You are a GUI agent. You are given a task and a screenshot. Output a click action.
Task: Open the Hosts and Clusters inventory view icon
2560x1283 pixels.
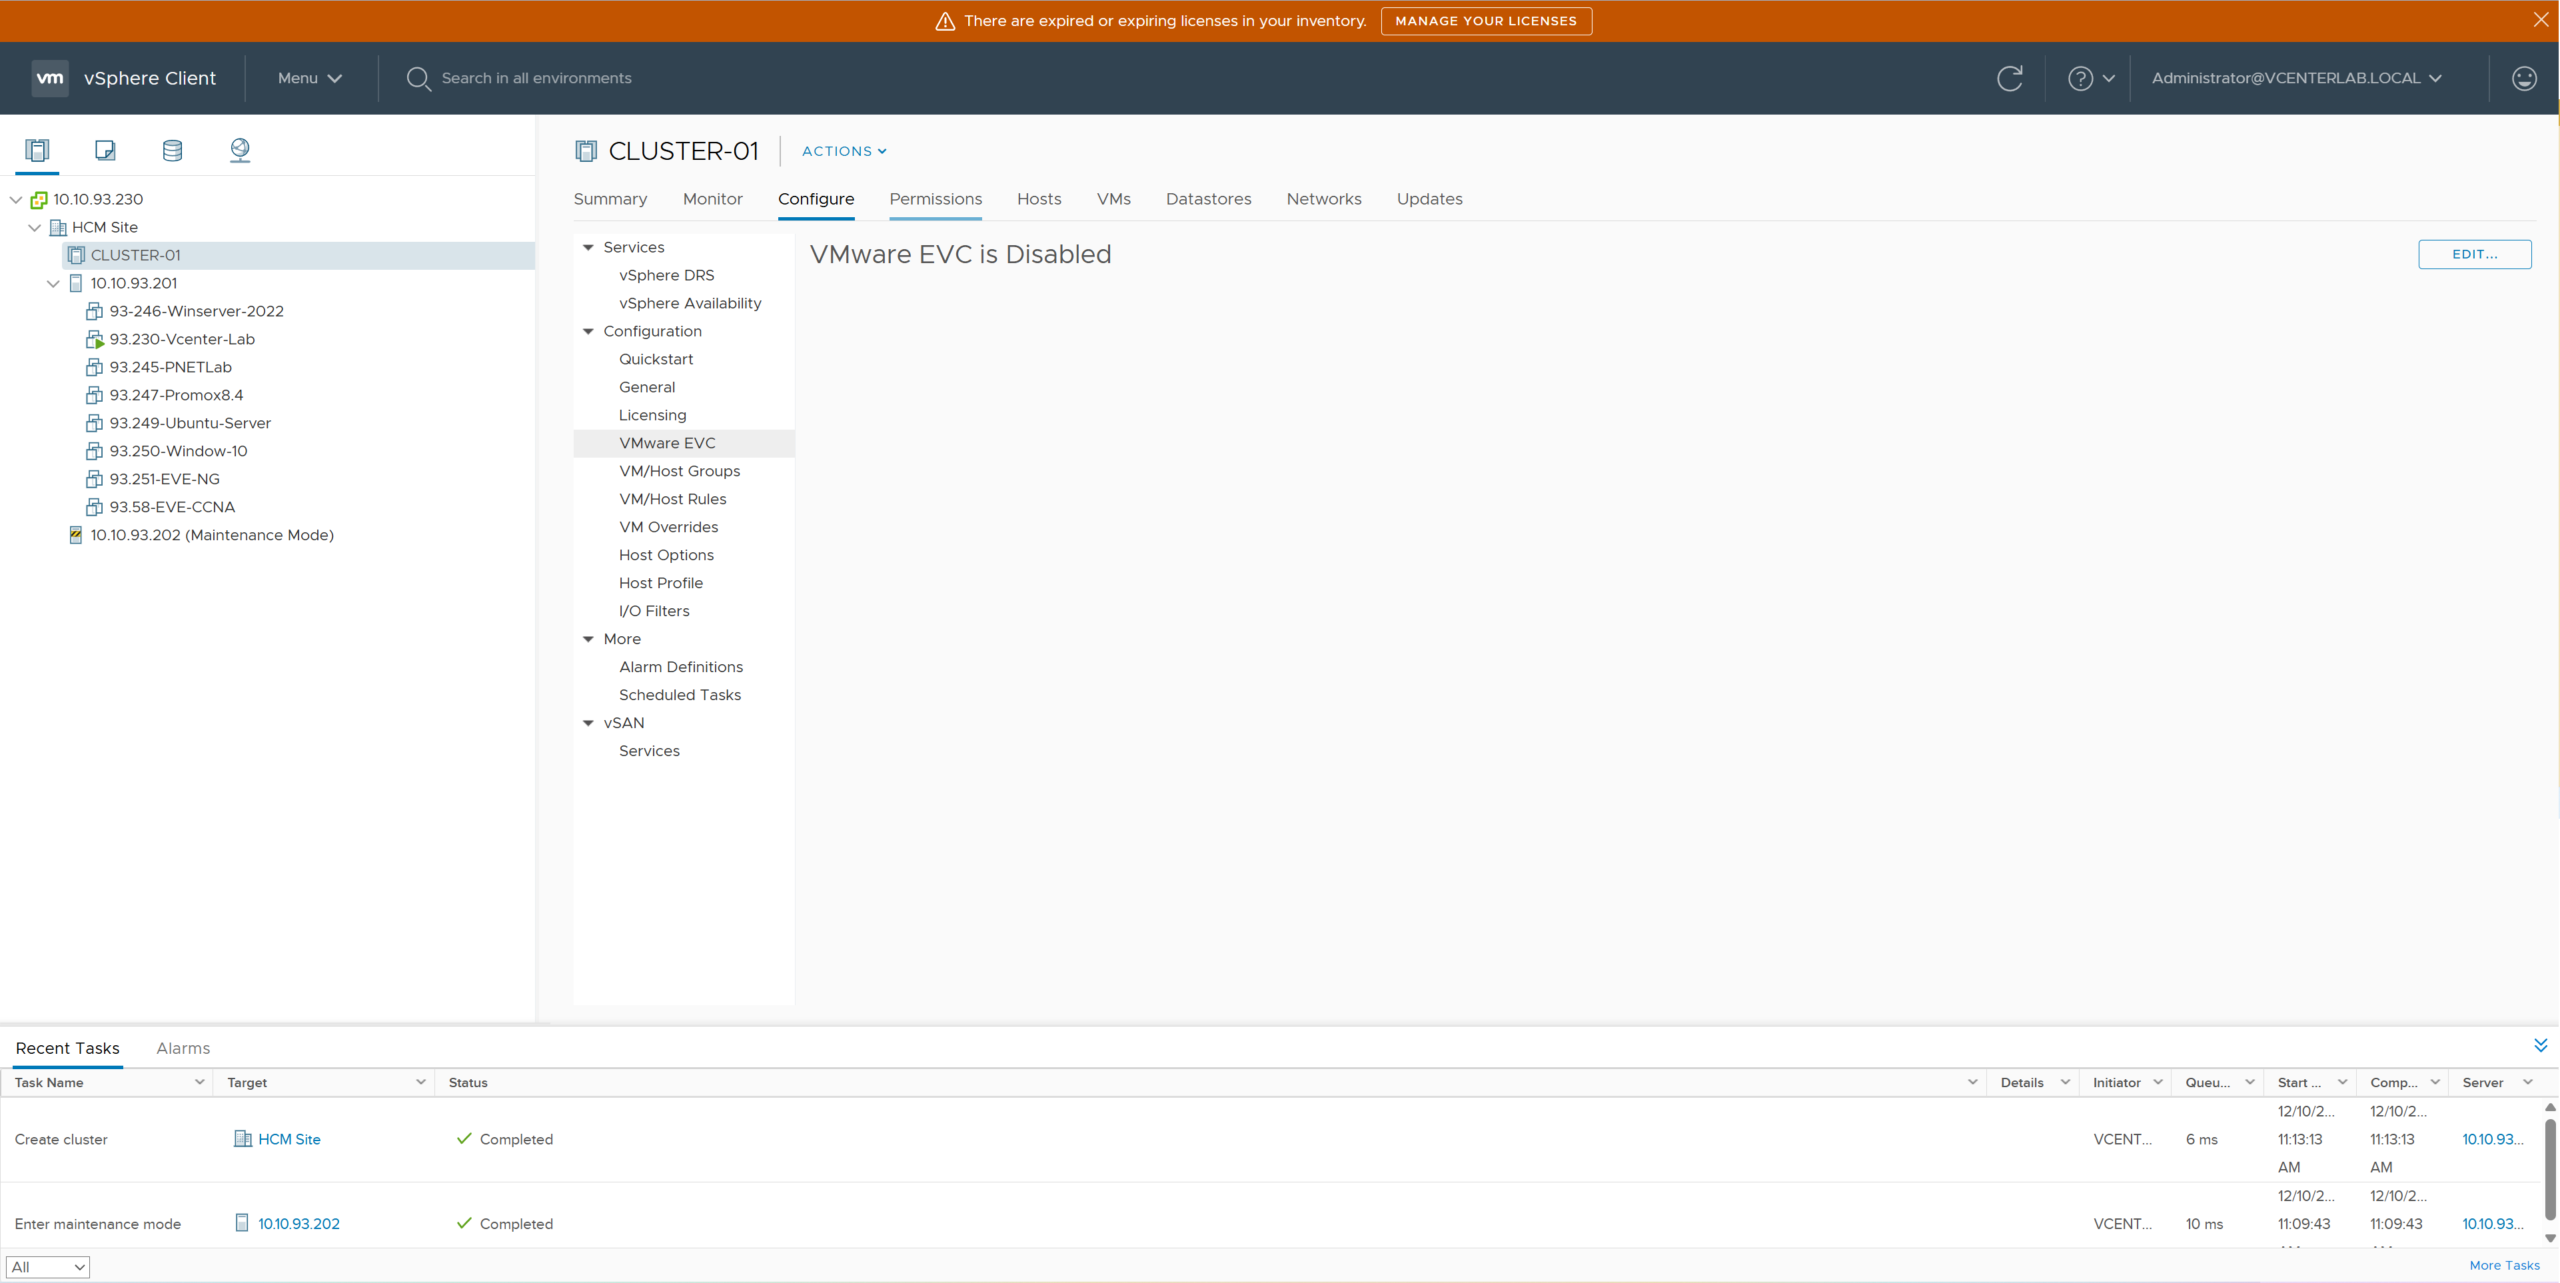(x=37, y=150)
